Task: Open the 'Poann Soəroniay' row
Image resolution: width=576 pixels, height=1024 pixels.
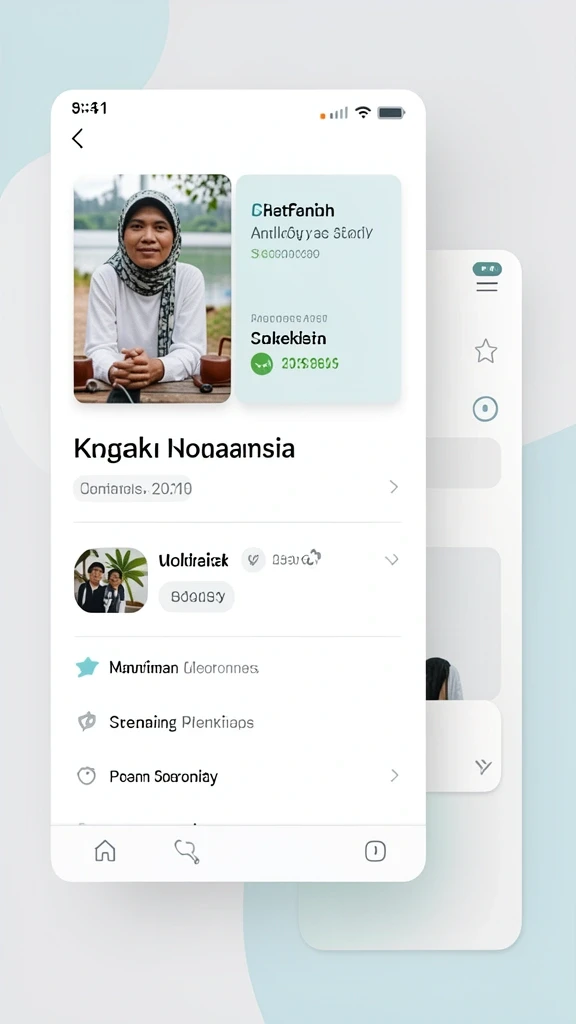Action: pyautogui.click(x=237, y=776)
